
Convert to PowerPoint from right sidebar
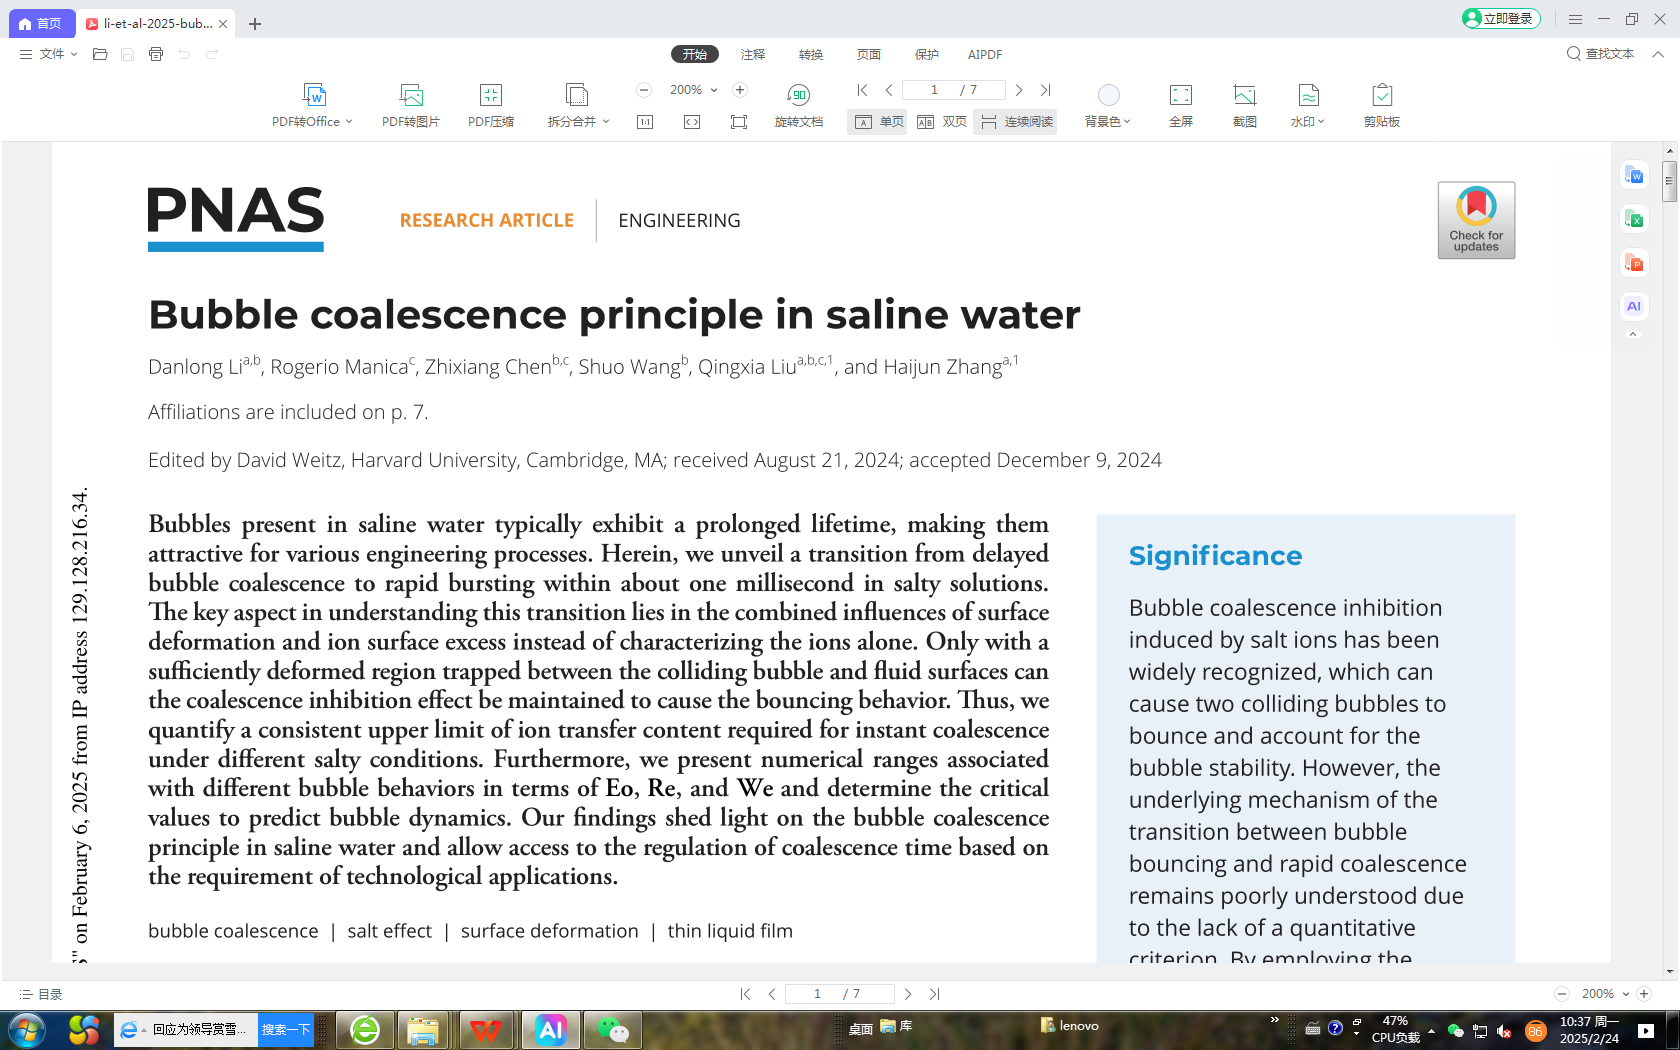click(x=1634, y=263)
